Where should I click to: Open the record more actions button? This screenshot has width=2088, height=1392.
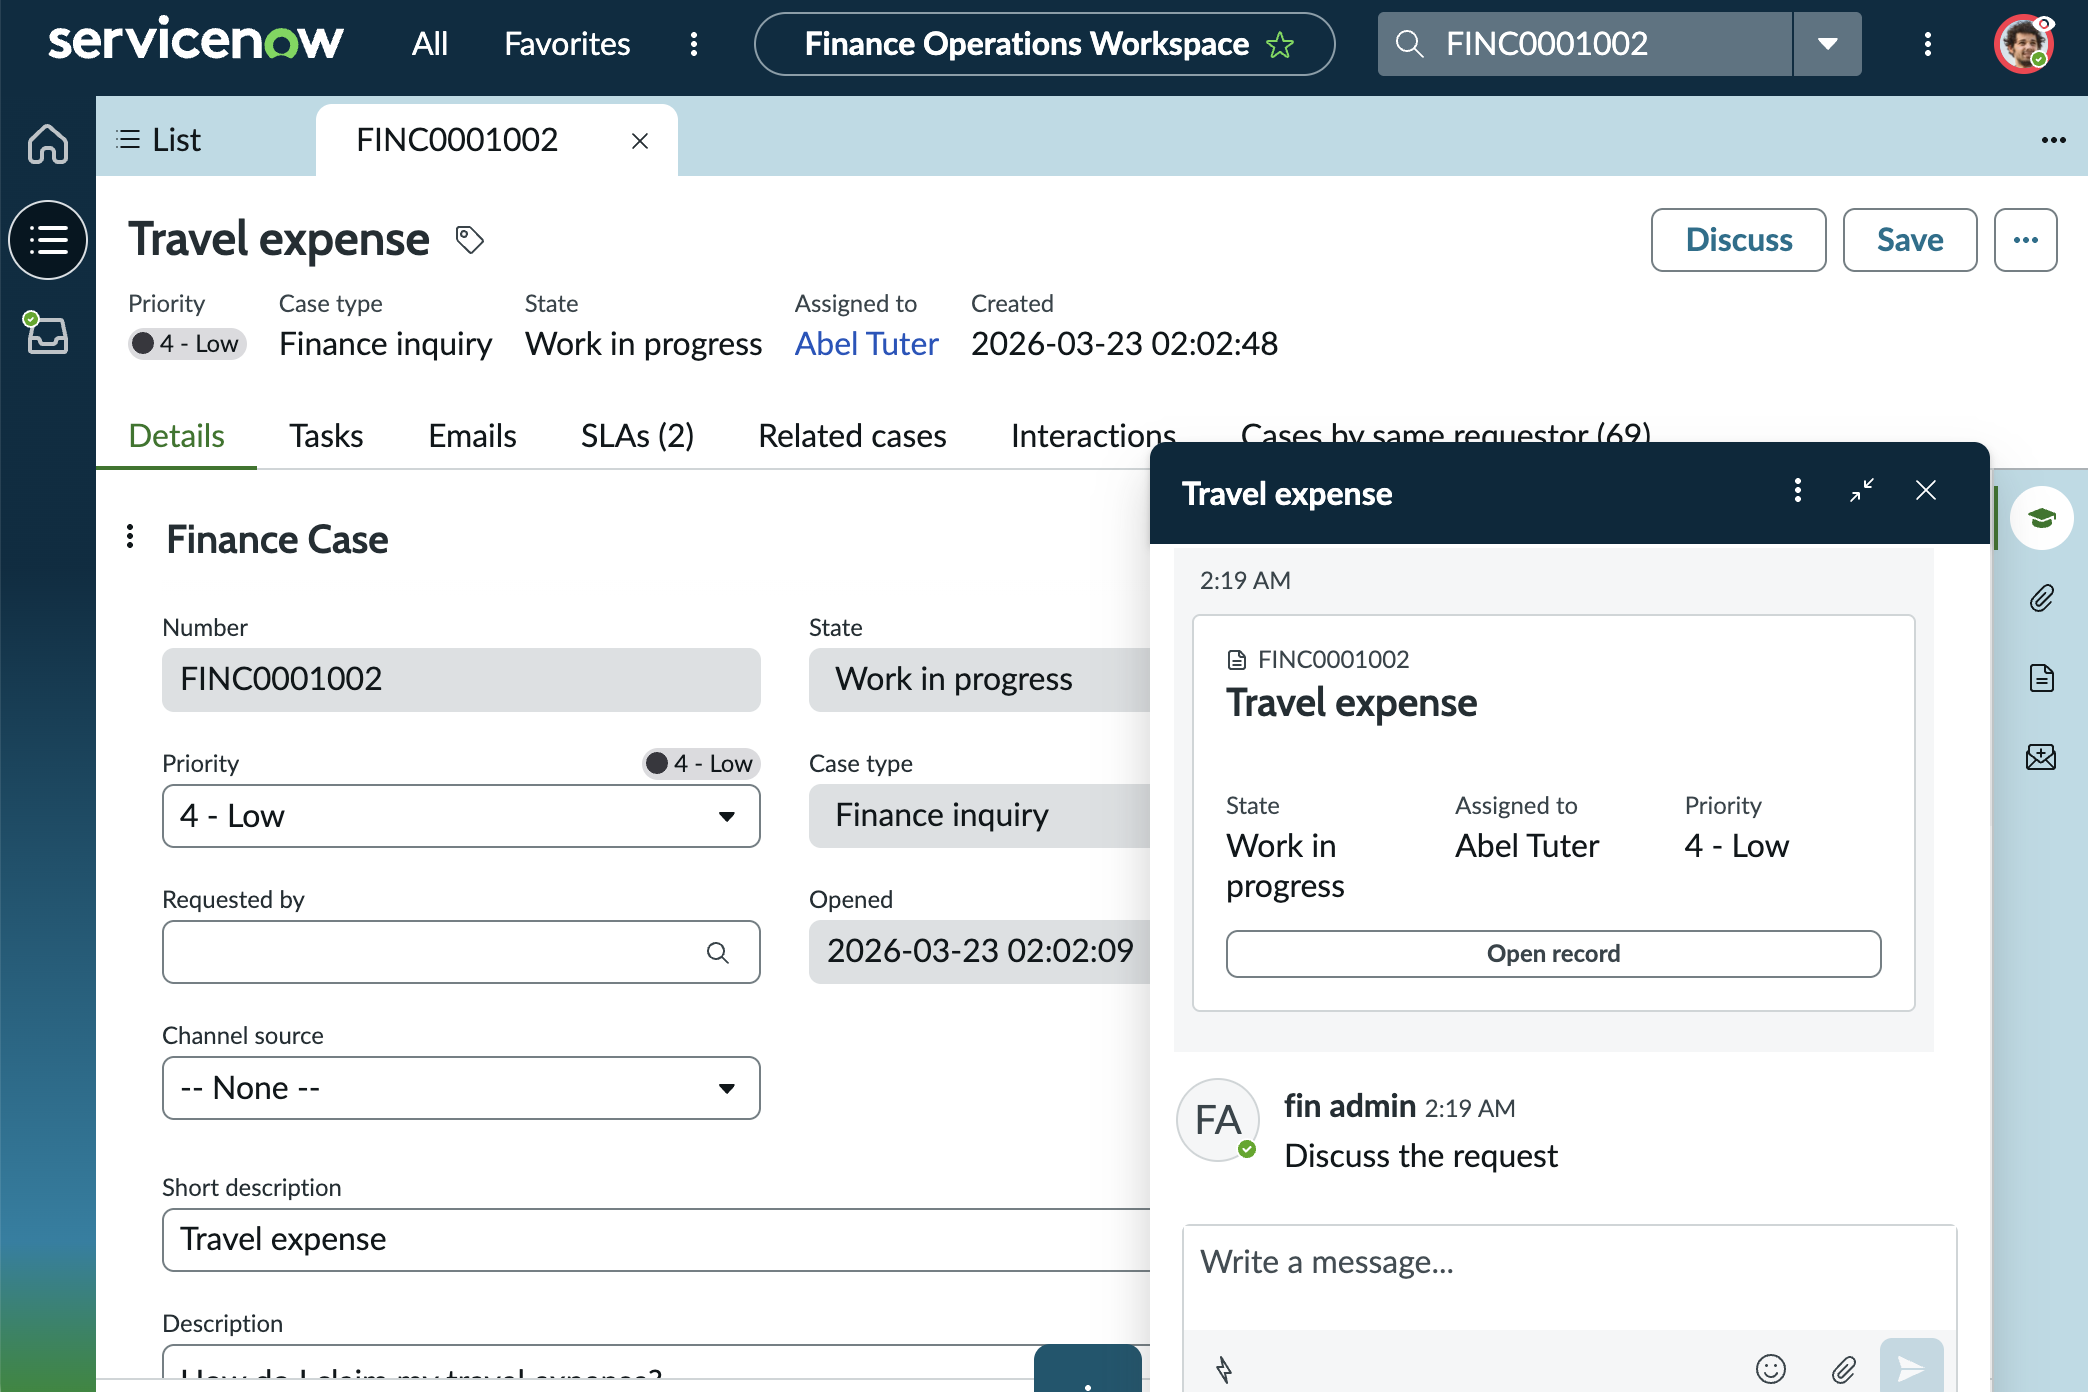coord(2026,240)
